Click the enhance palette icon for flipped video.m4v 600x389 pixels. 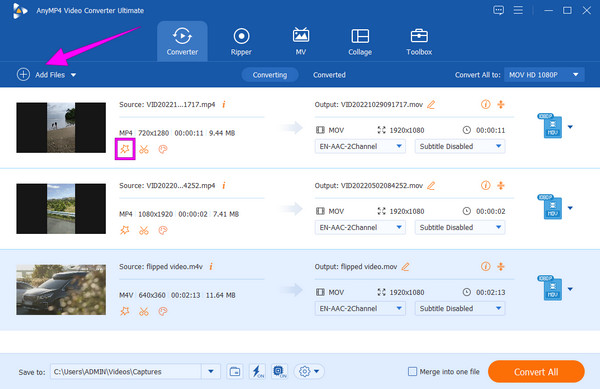pos(163,311)
